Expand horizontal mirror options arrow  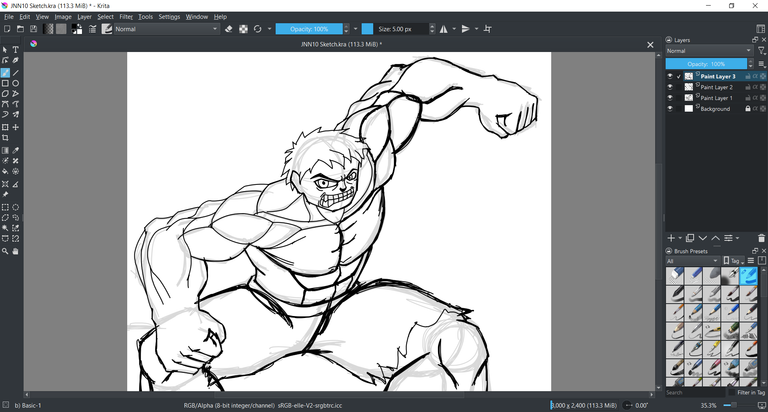coord(454,29)
